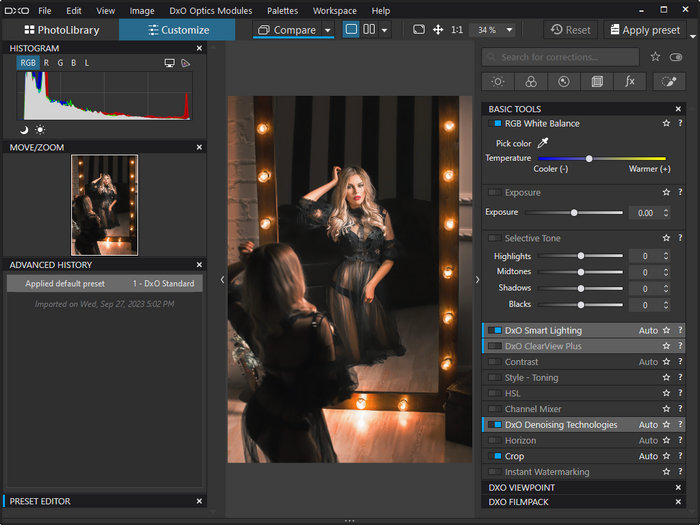
Task: Show shadow clipping moon icon in histogram
Action: pos(24,129)
